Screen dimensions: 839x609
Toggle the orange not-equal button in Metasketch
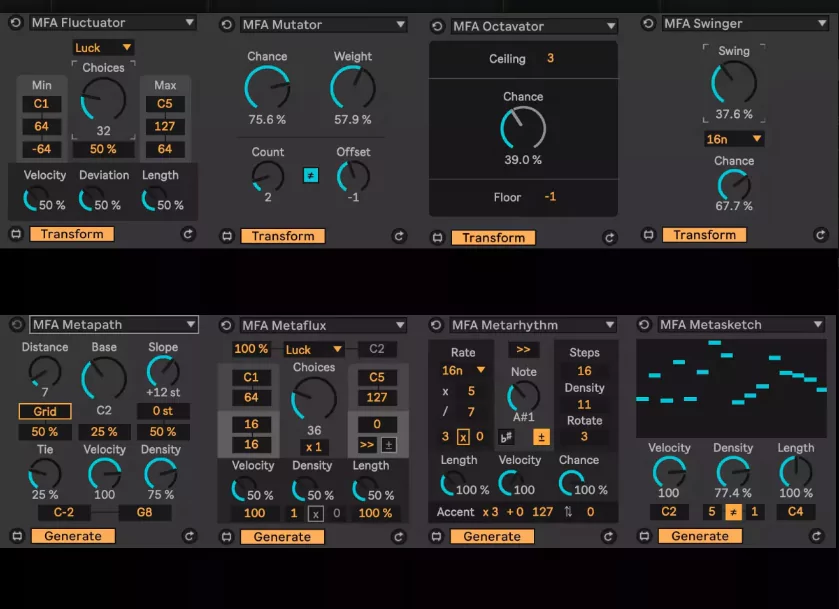(733, 512)
